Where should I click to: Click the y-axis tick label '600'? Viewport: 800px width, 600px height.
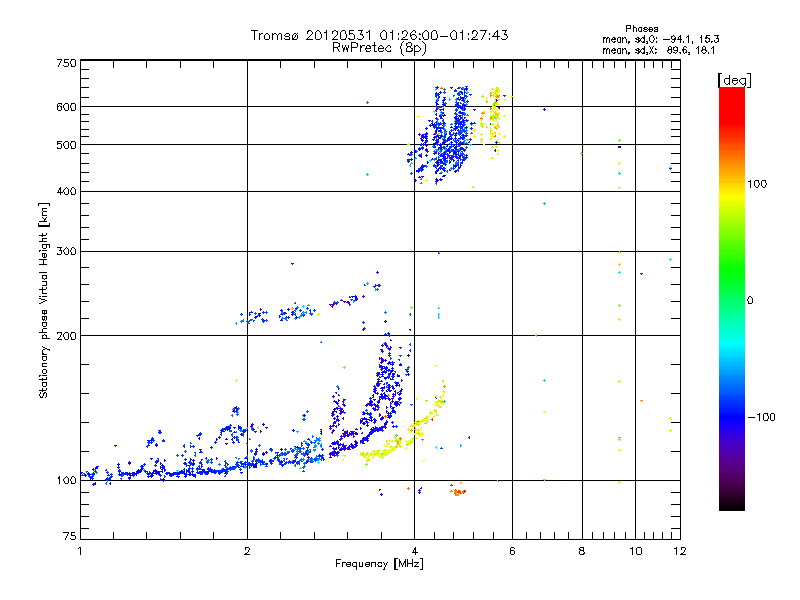66,107
